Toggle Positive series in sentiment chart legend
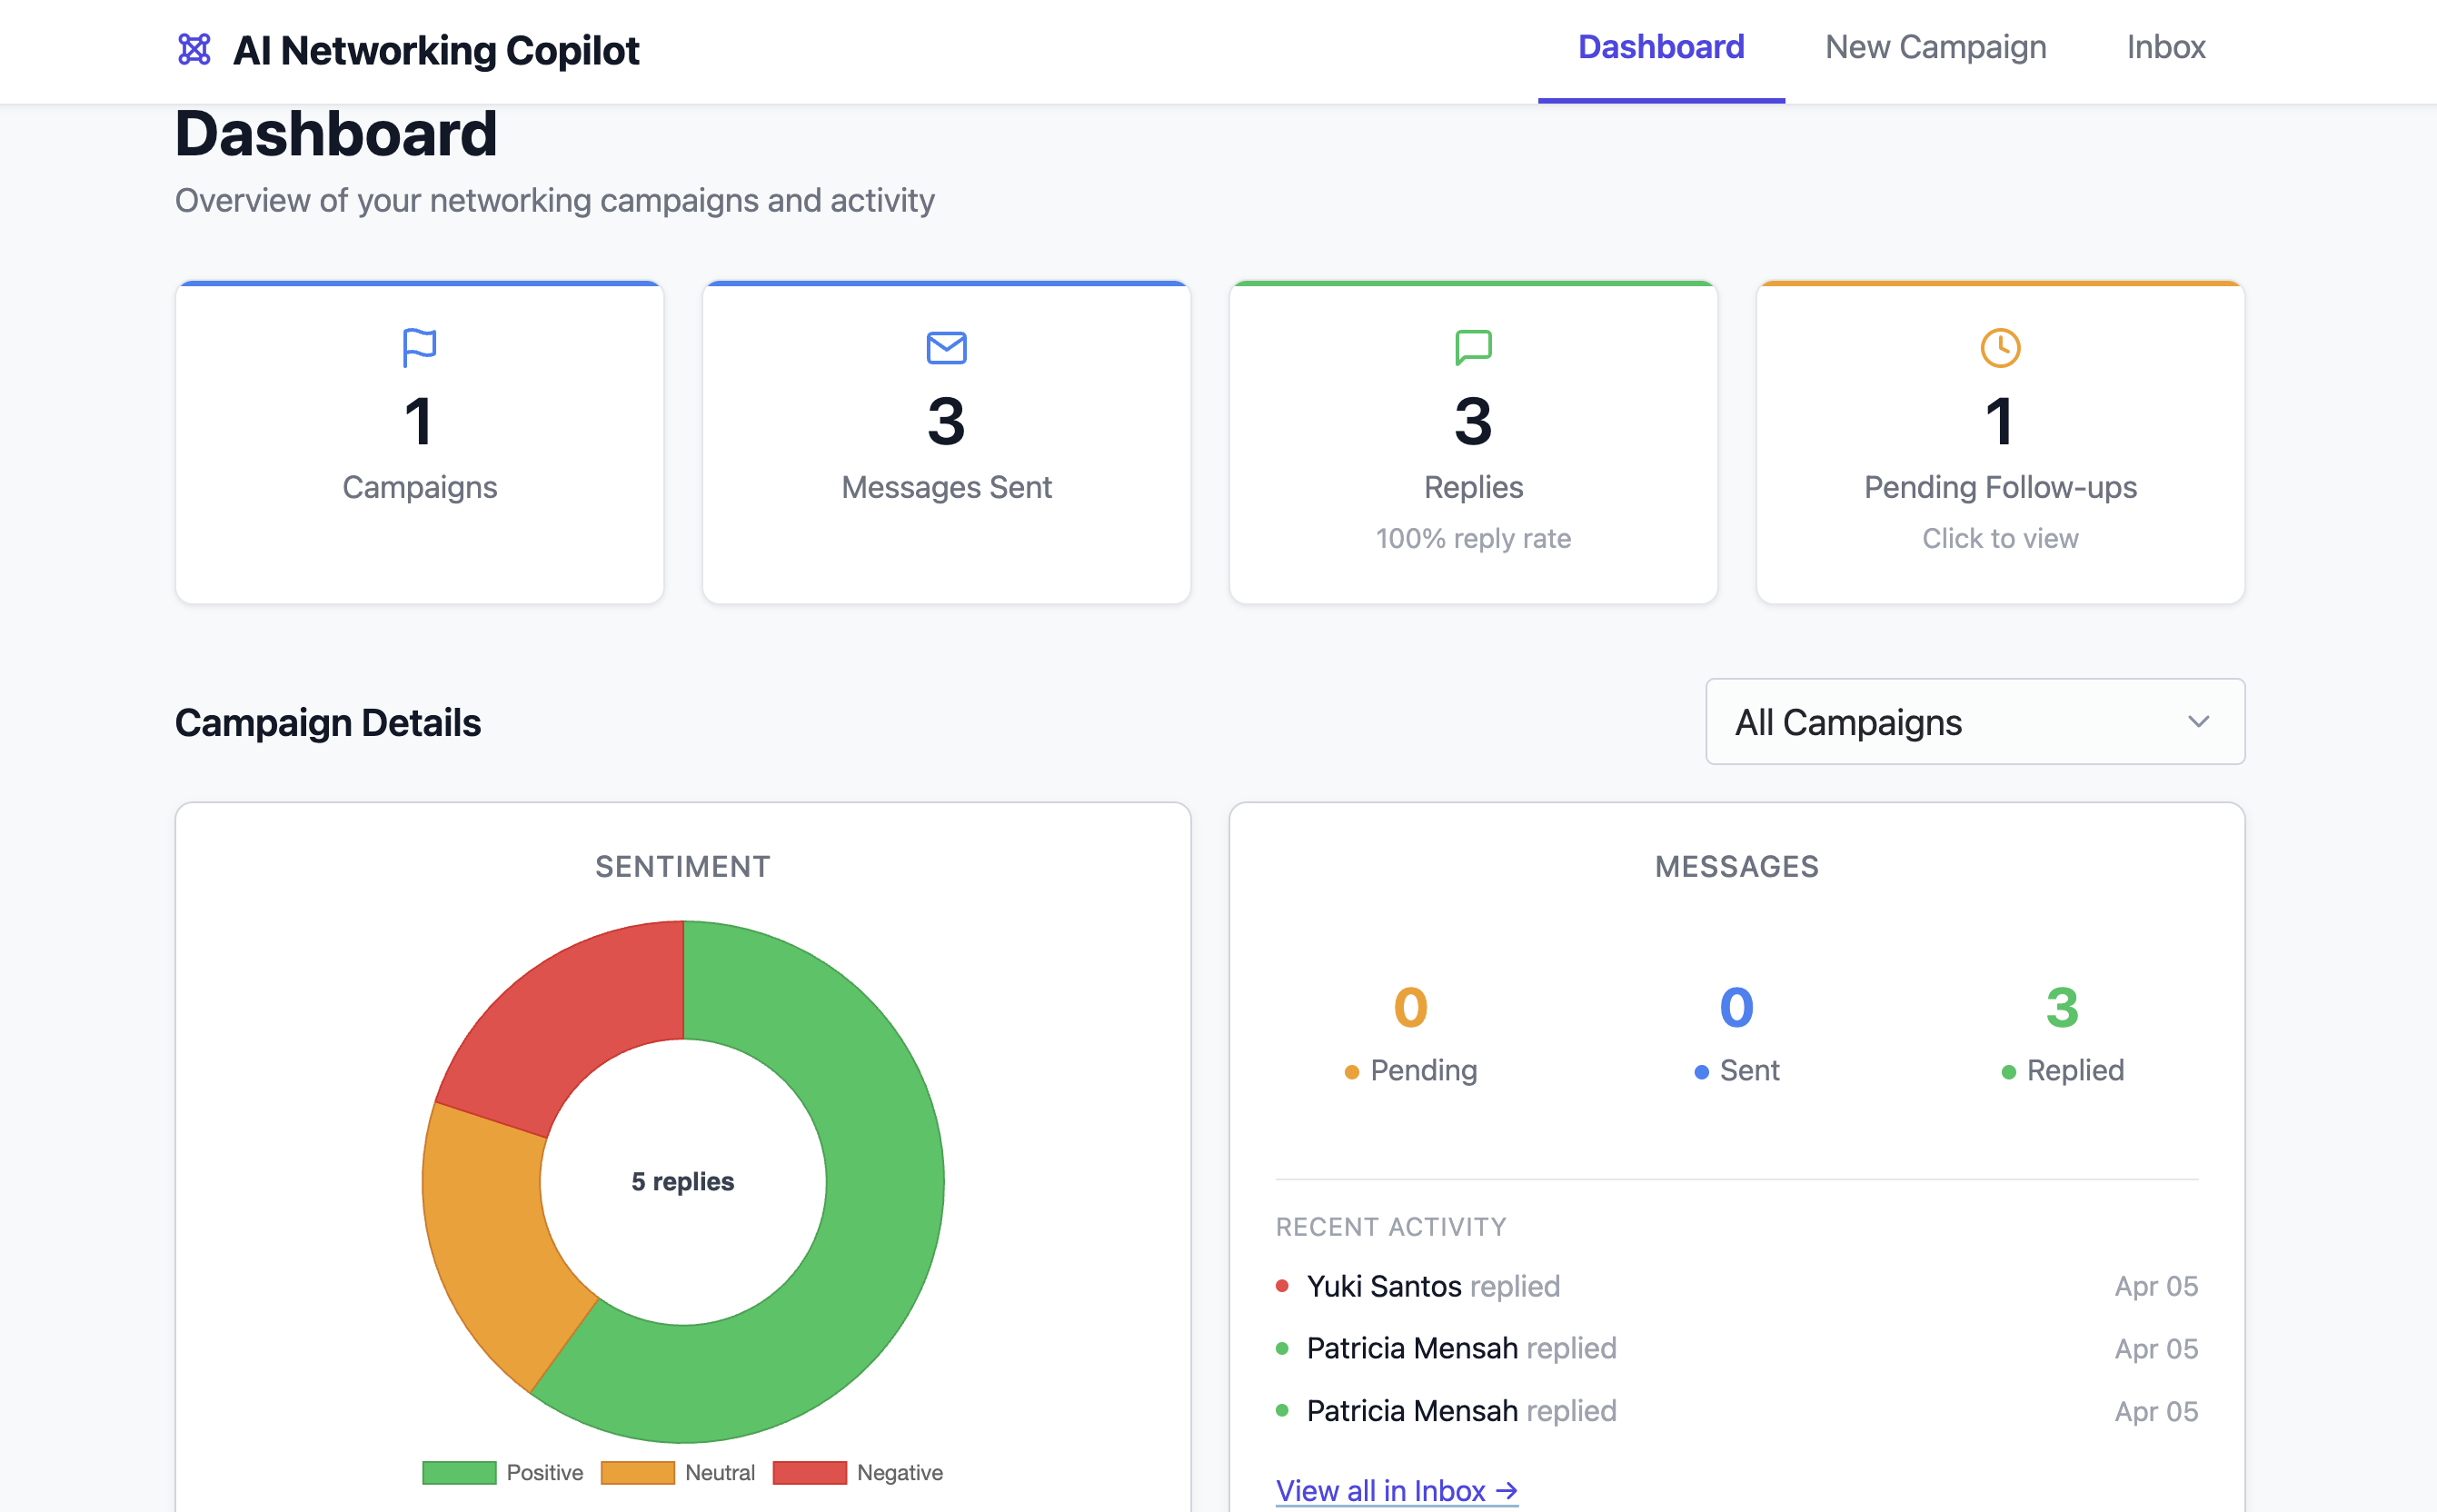The image size is (2437, 1512). click(502, 1472)
